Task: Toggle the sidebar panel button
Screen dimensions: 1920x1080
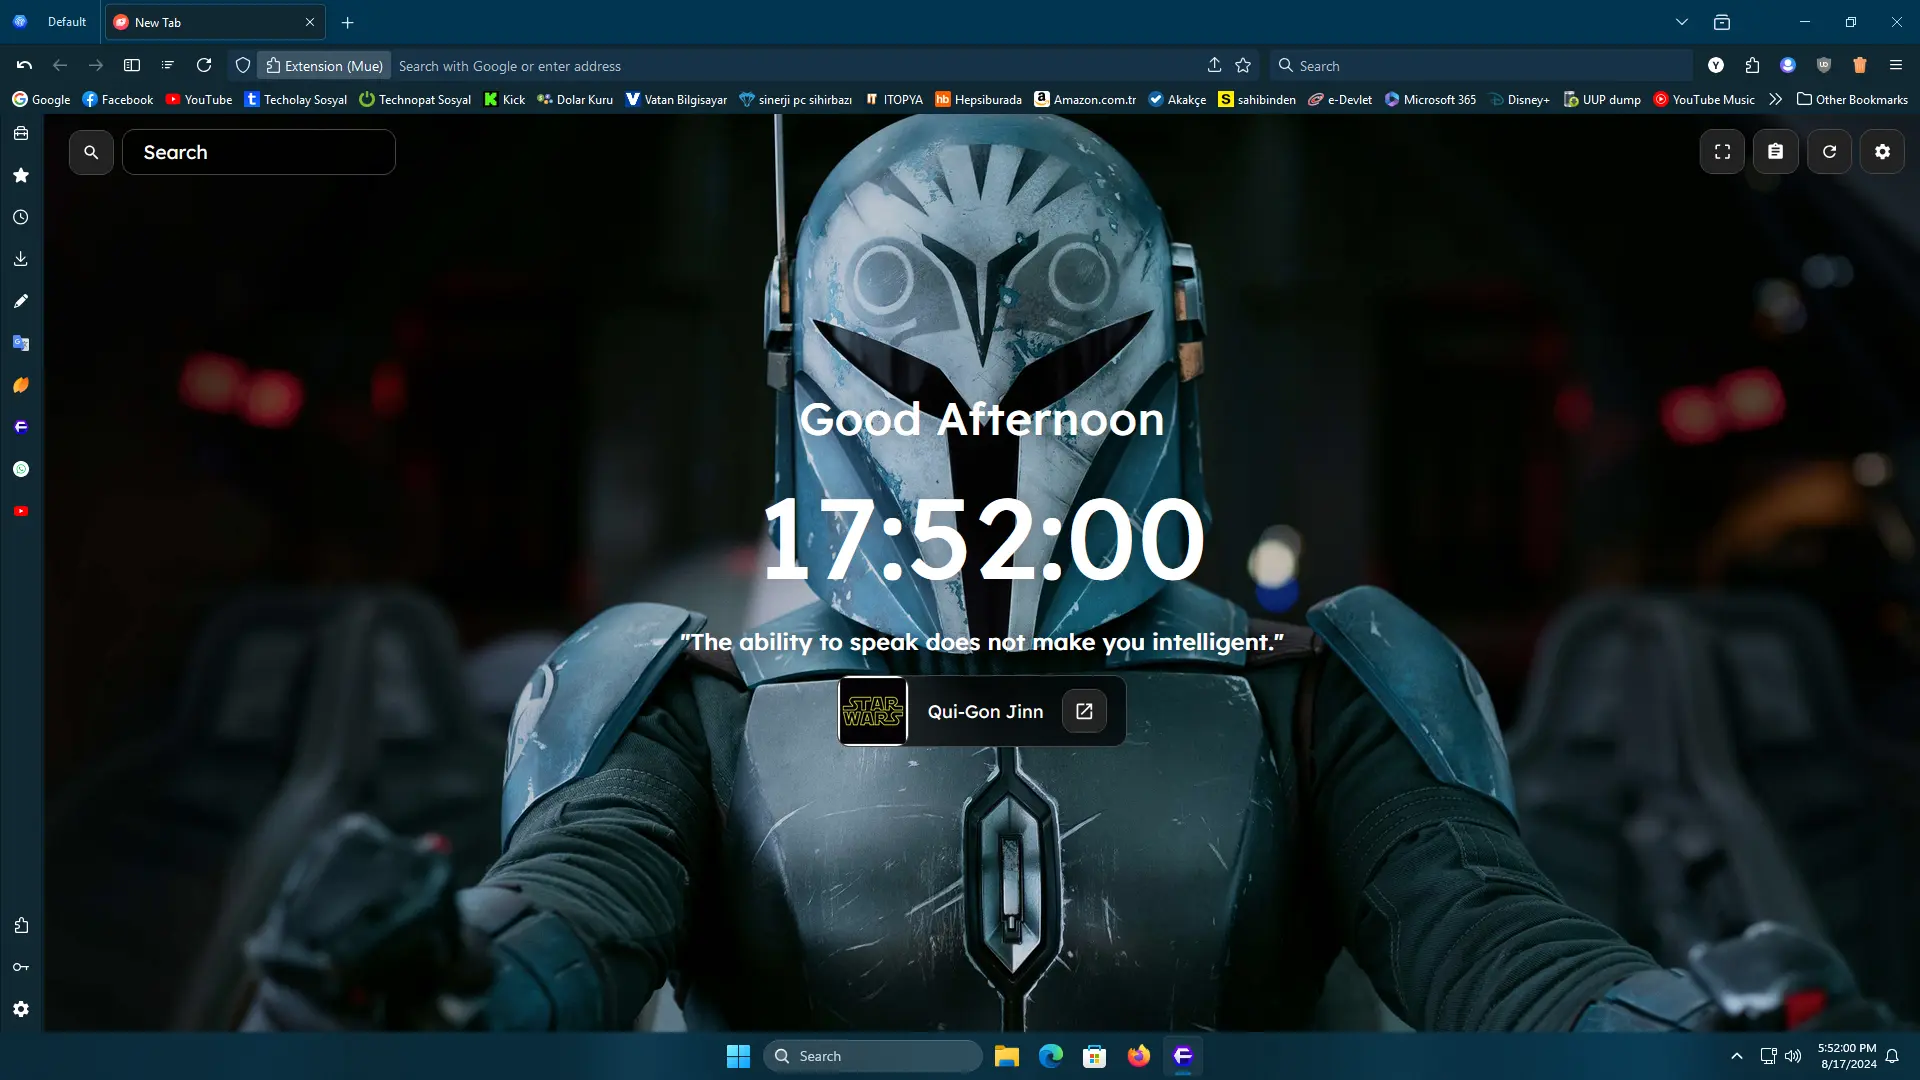Action: (132, 65)
